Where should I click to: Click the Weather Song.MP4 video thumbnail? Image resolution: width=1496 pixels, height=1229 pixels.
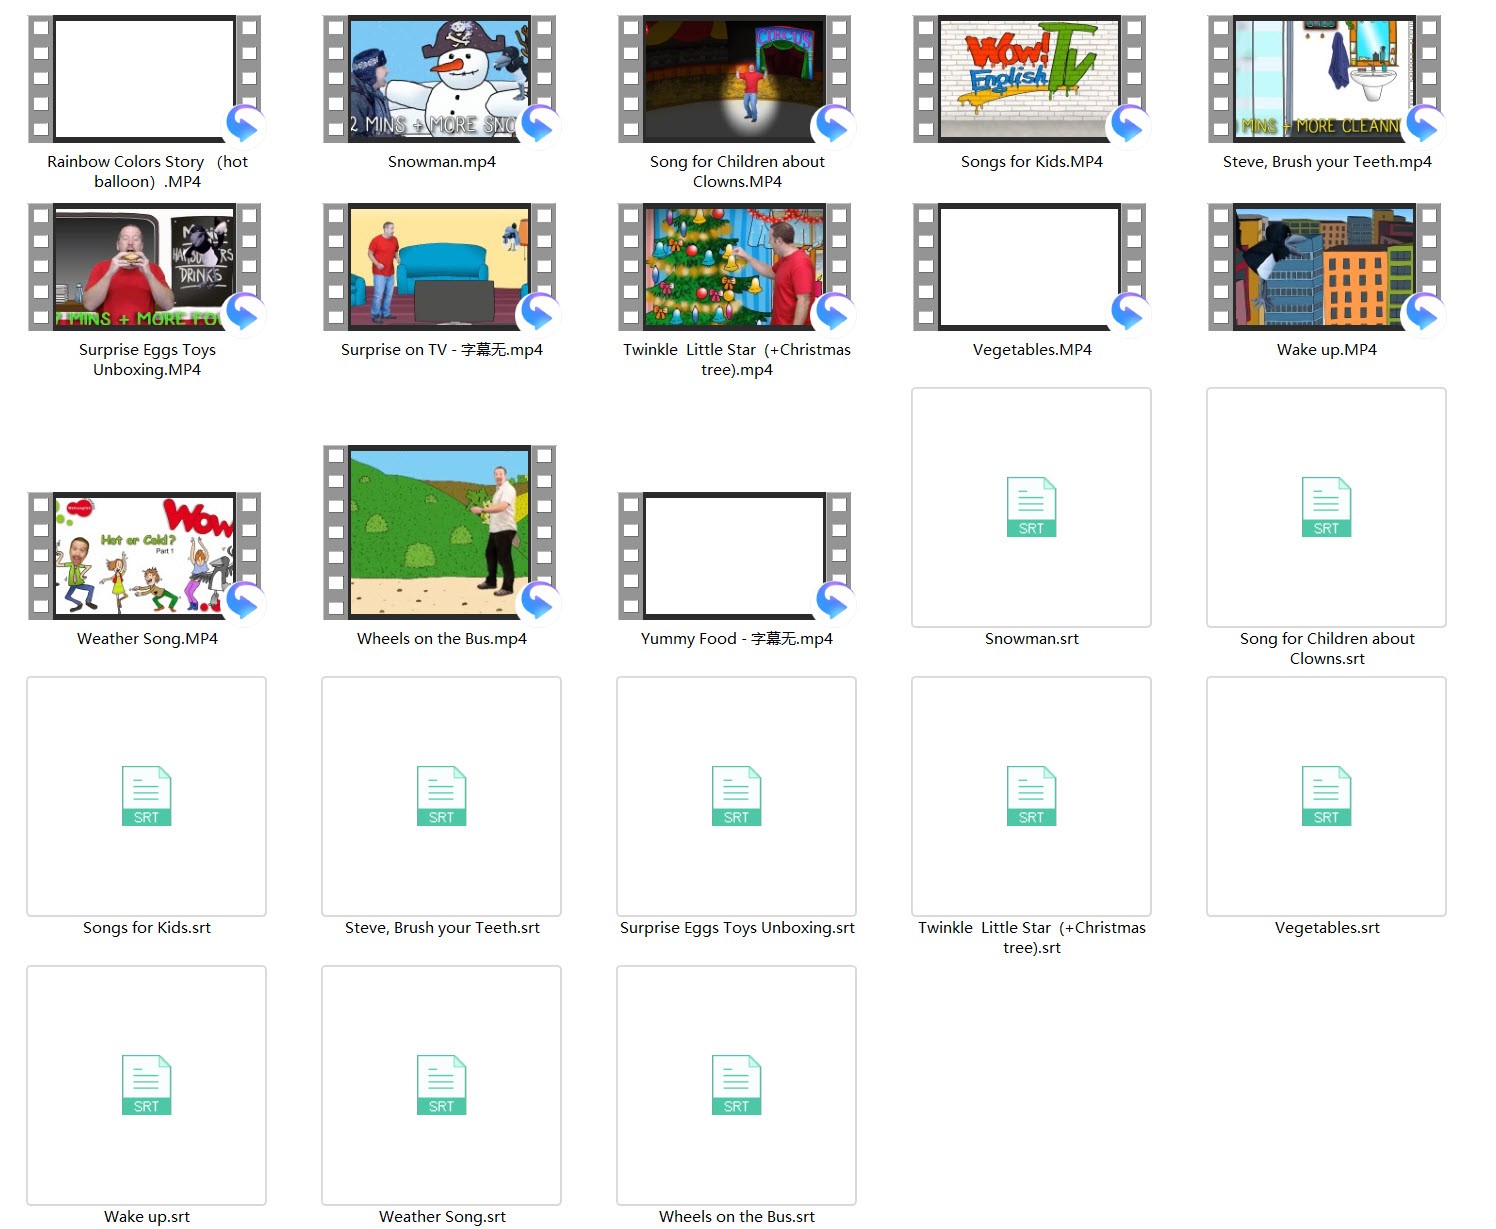coord(145,555)
